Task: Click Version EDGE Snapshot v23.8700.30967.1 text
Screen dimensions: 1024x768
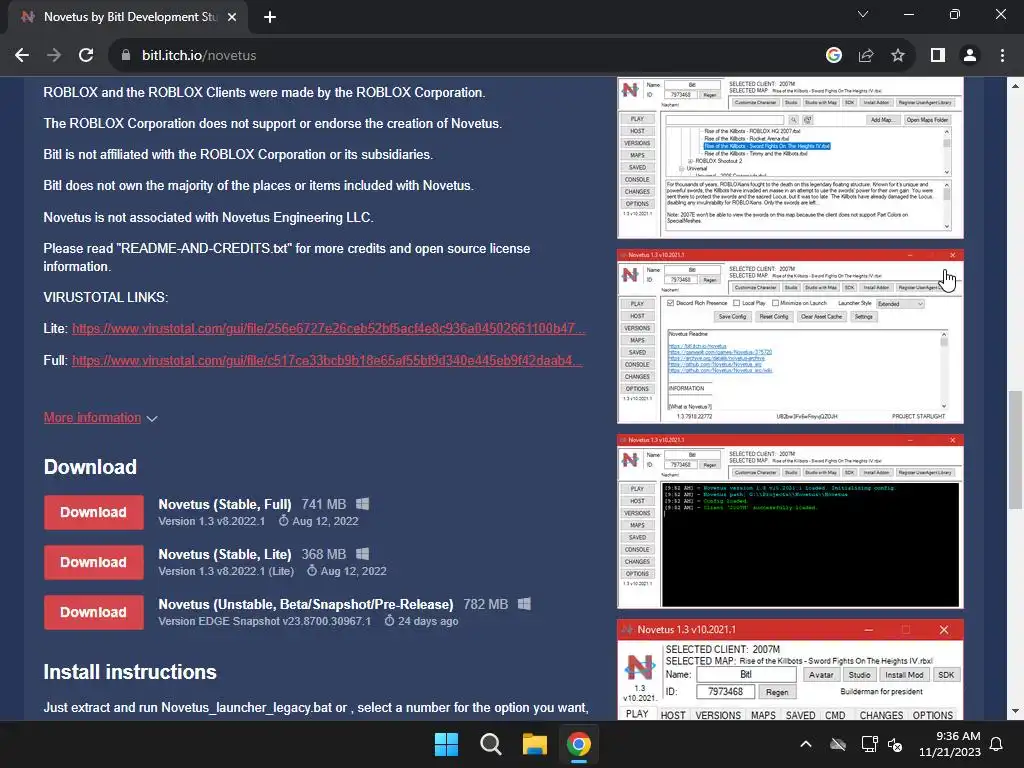Action: coord(264,621)
